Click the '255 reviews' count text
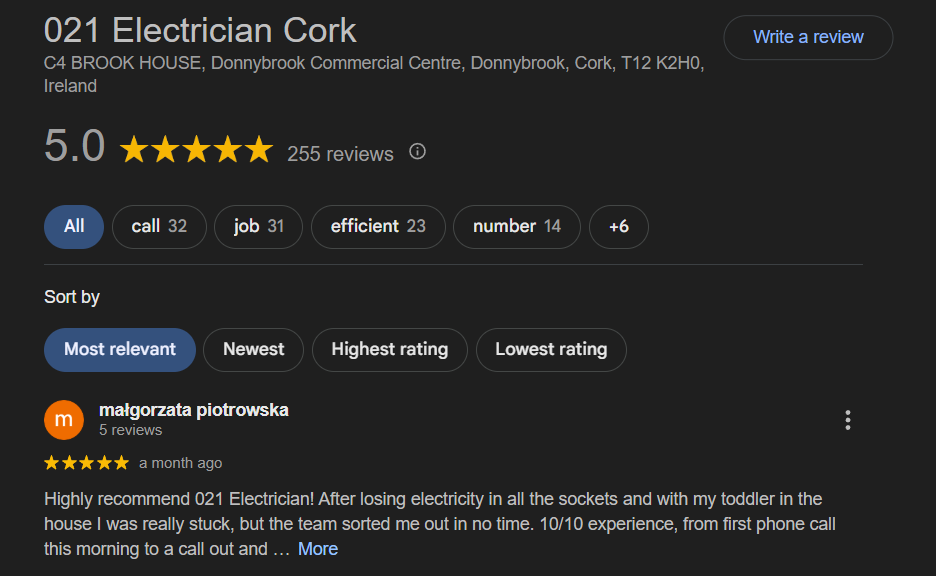 click(340, 154)
